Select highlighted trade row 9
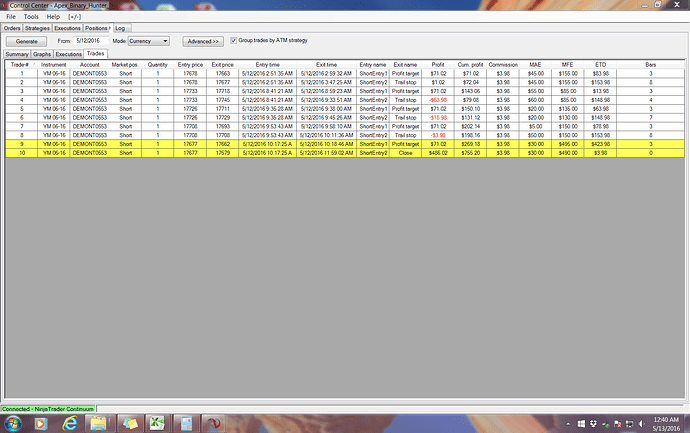 click(345, 144)
